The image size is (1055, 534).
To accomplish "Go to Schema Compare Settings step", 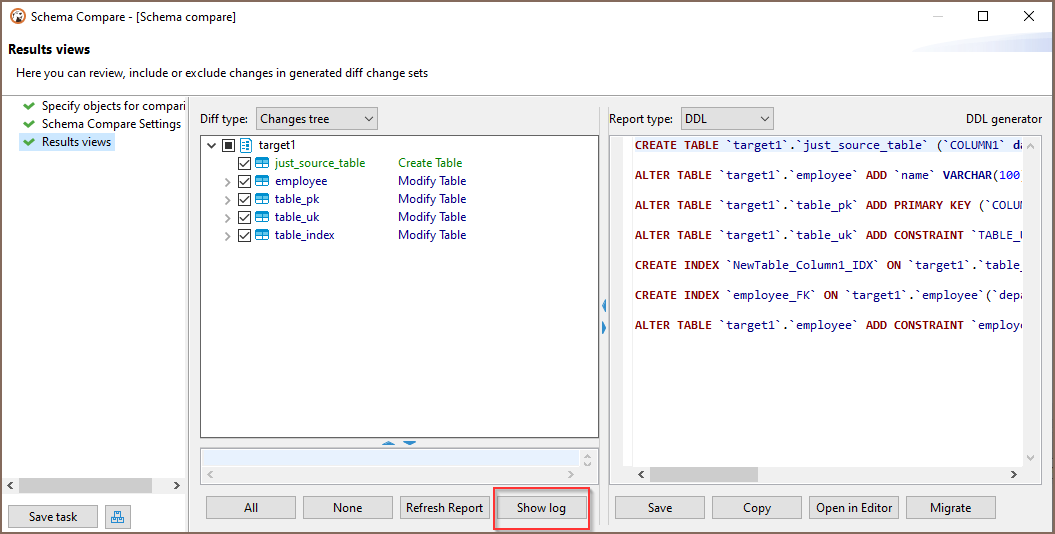I will (x=111, y=124).
